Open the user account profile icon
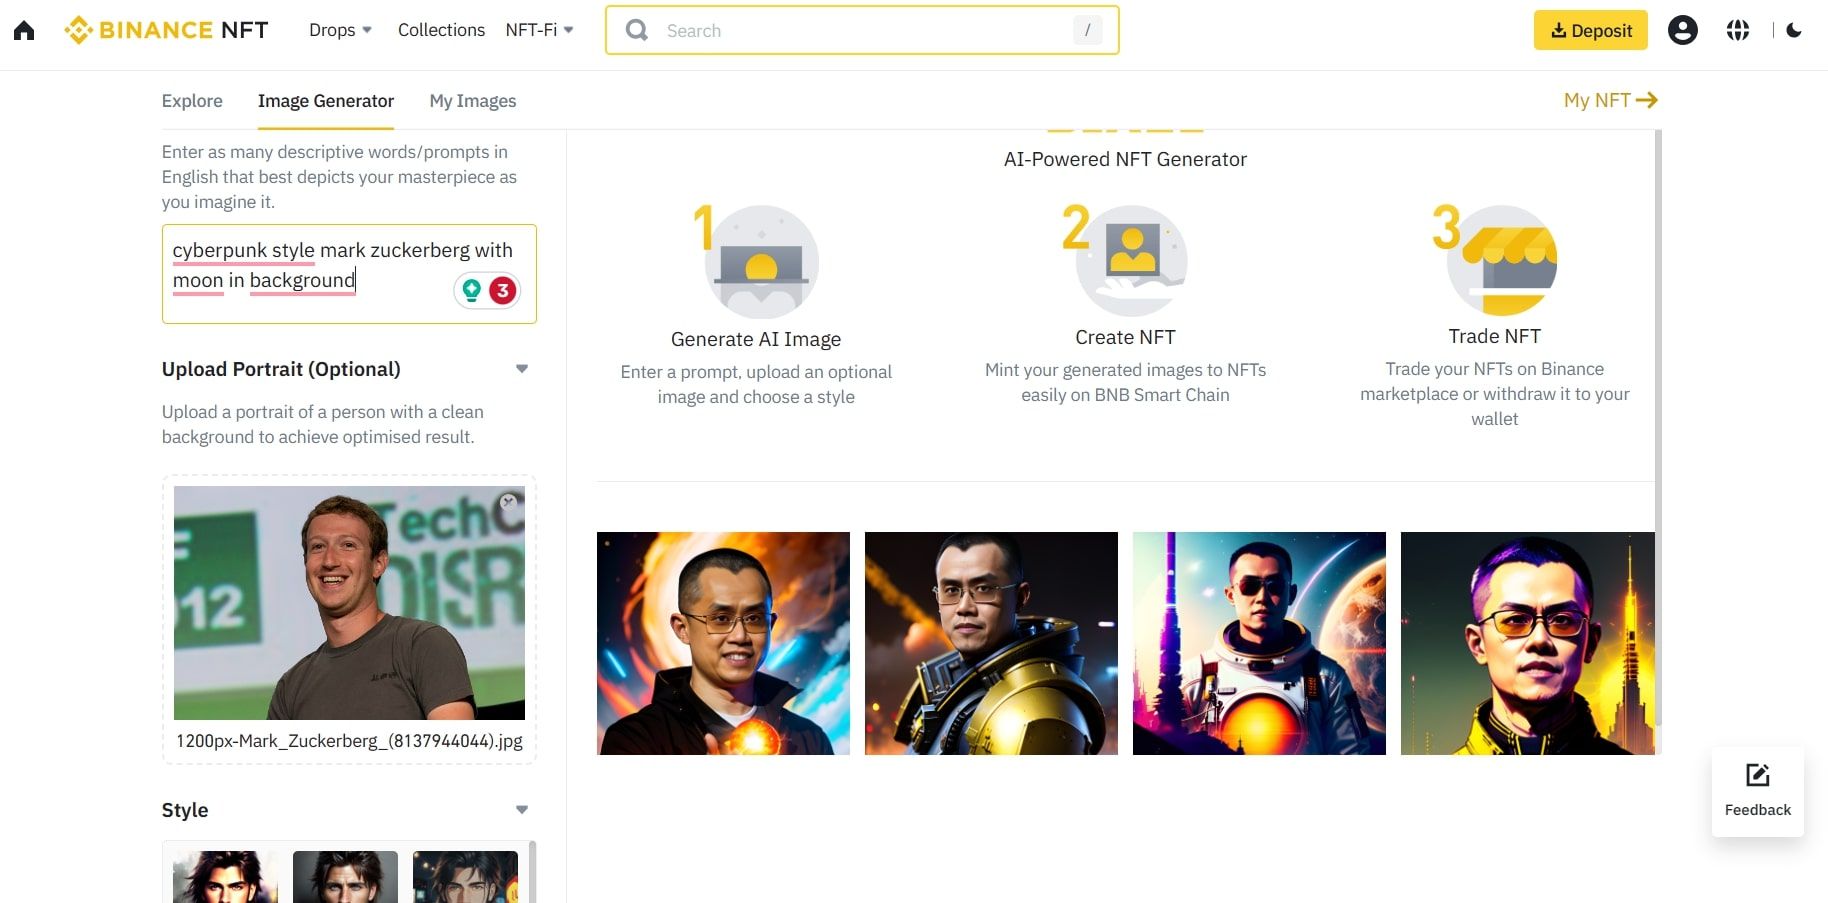This screenshot has width=1828, height=903. [1682, 31]
